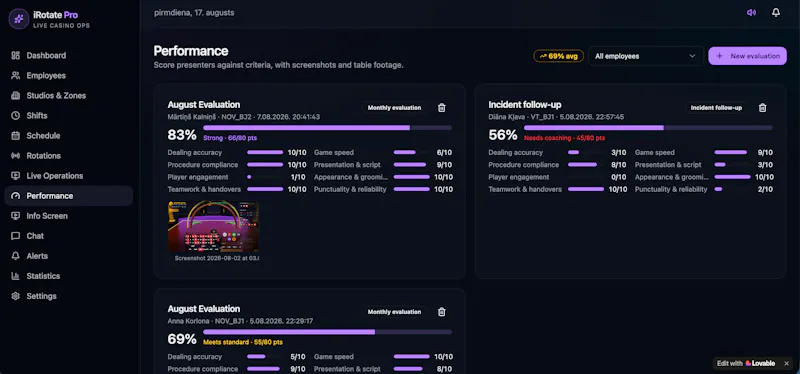The image size is (800, 374).
Task: Click the Performance gauge icon
Action: [x=16, y=196]
